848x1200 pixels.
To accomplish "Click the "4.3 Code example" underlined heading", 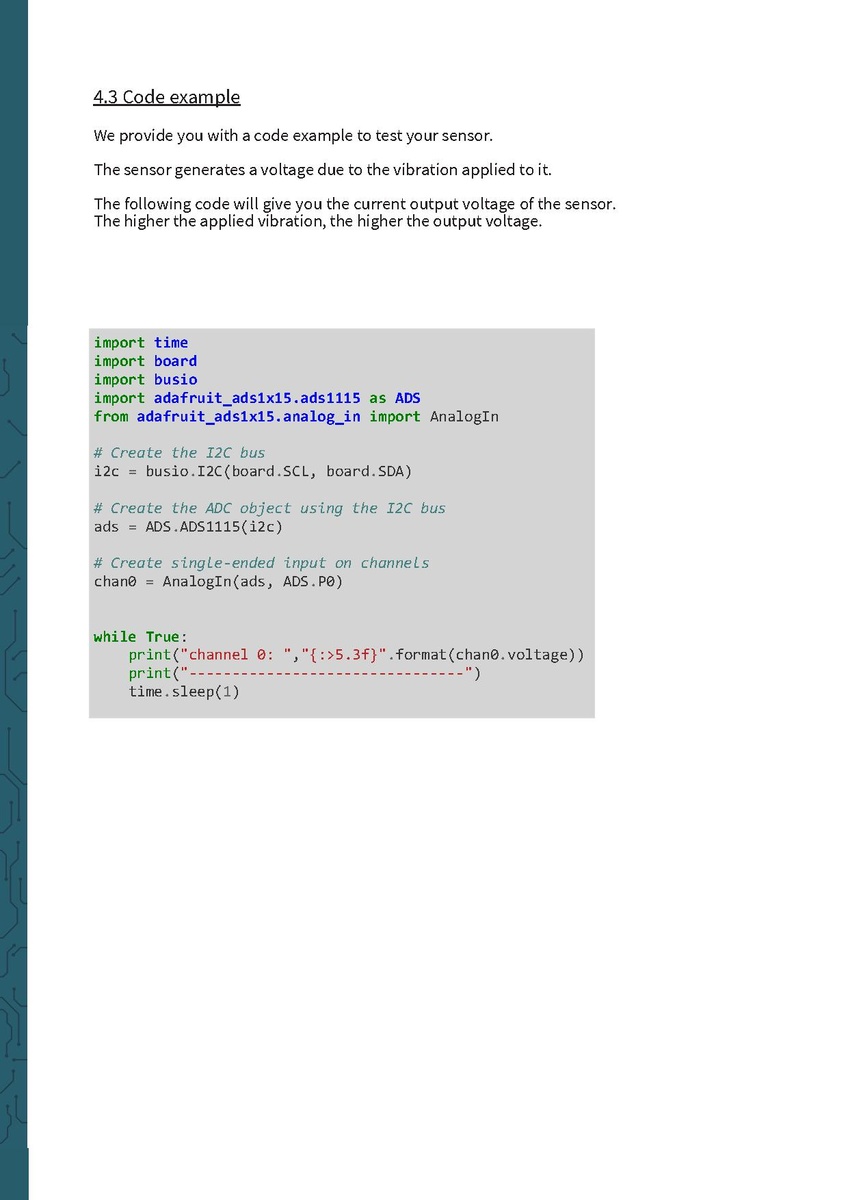I will (x=167, y=97).
